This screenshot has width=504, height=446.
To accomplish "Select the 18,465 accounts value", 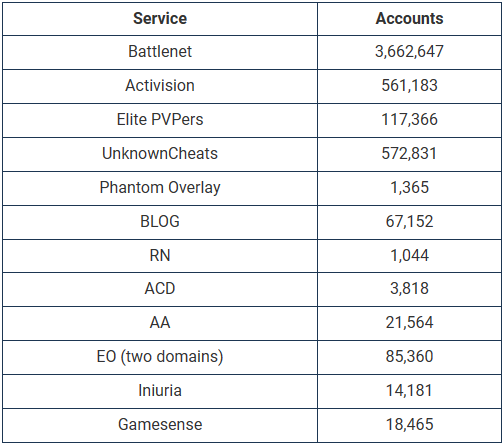I will tap(409, 424).
